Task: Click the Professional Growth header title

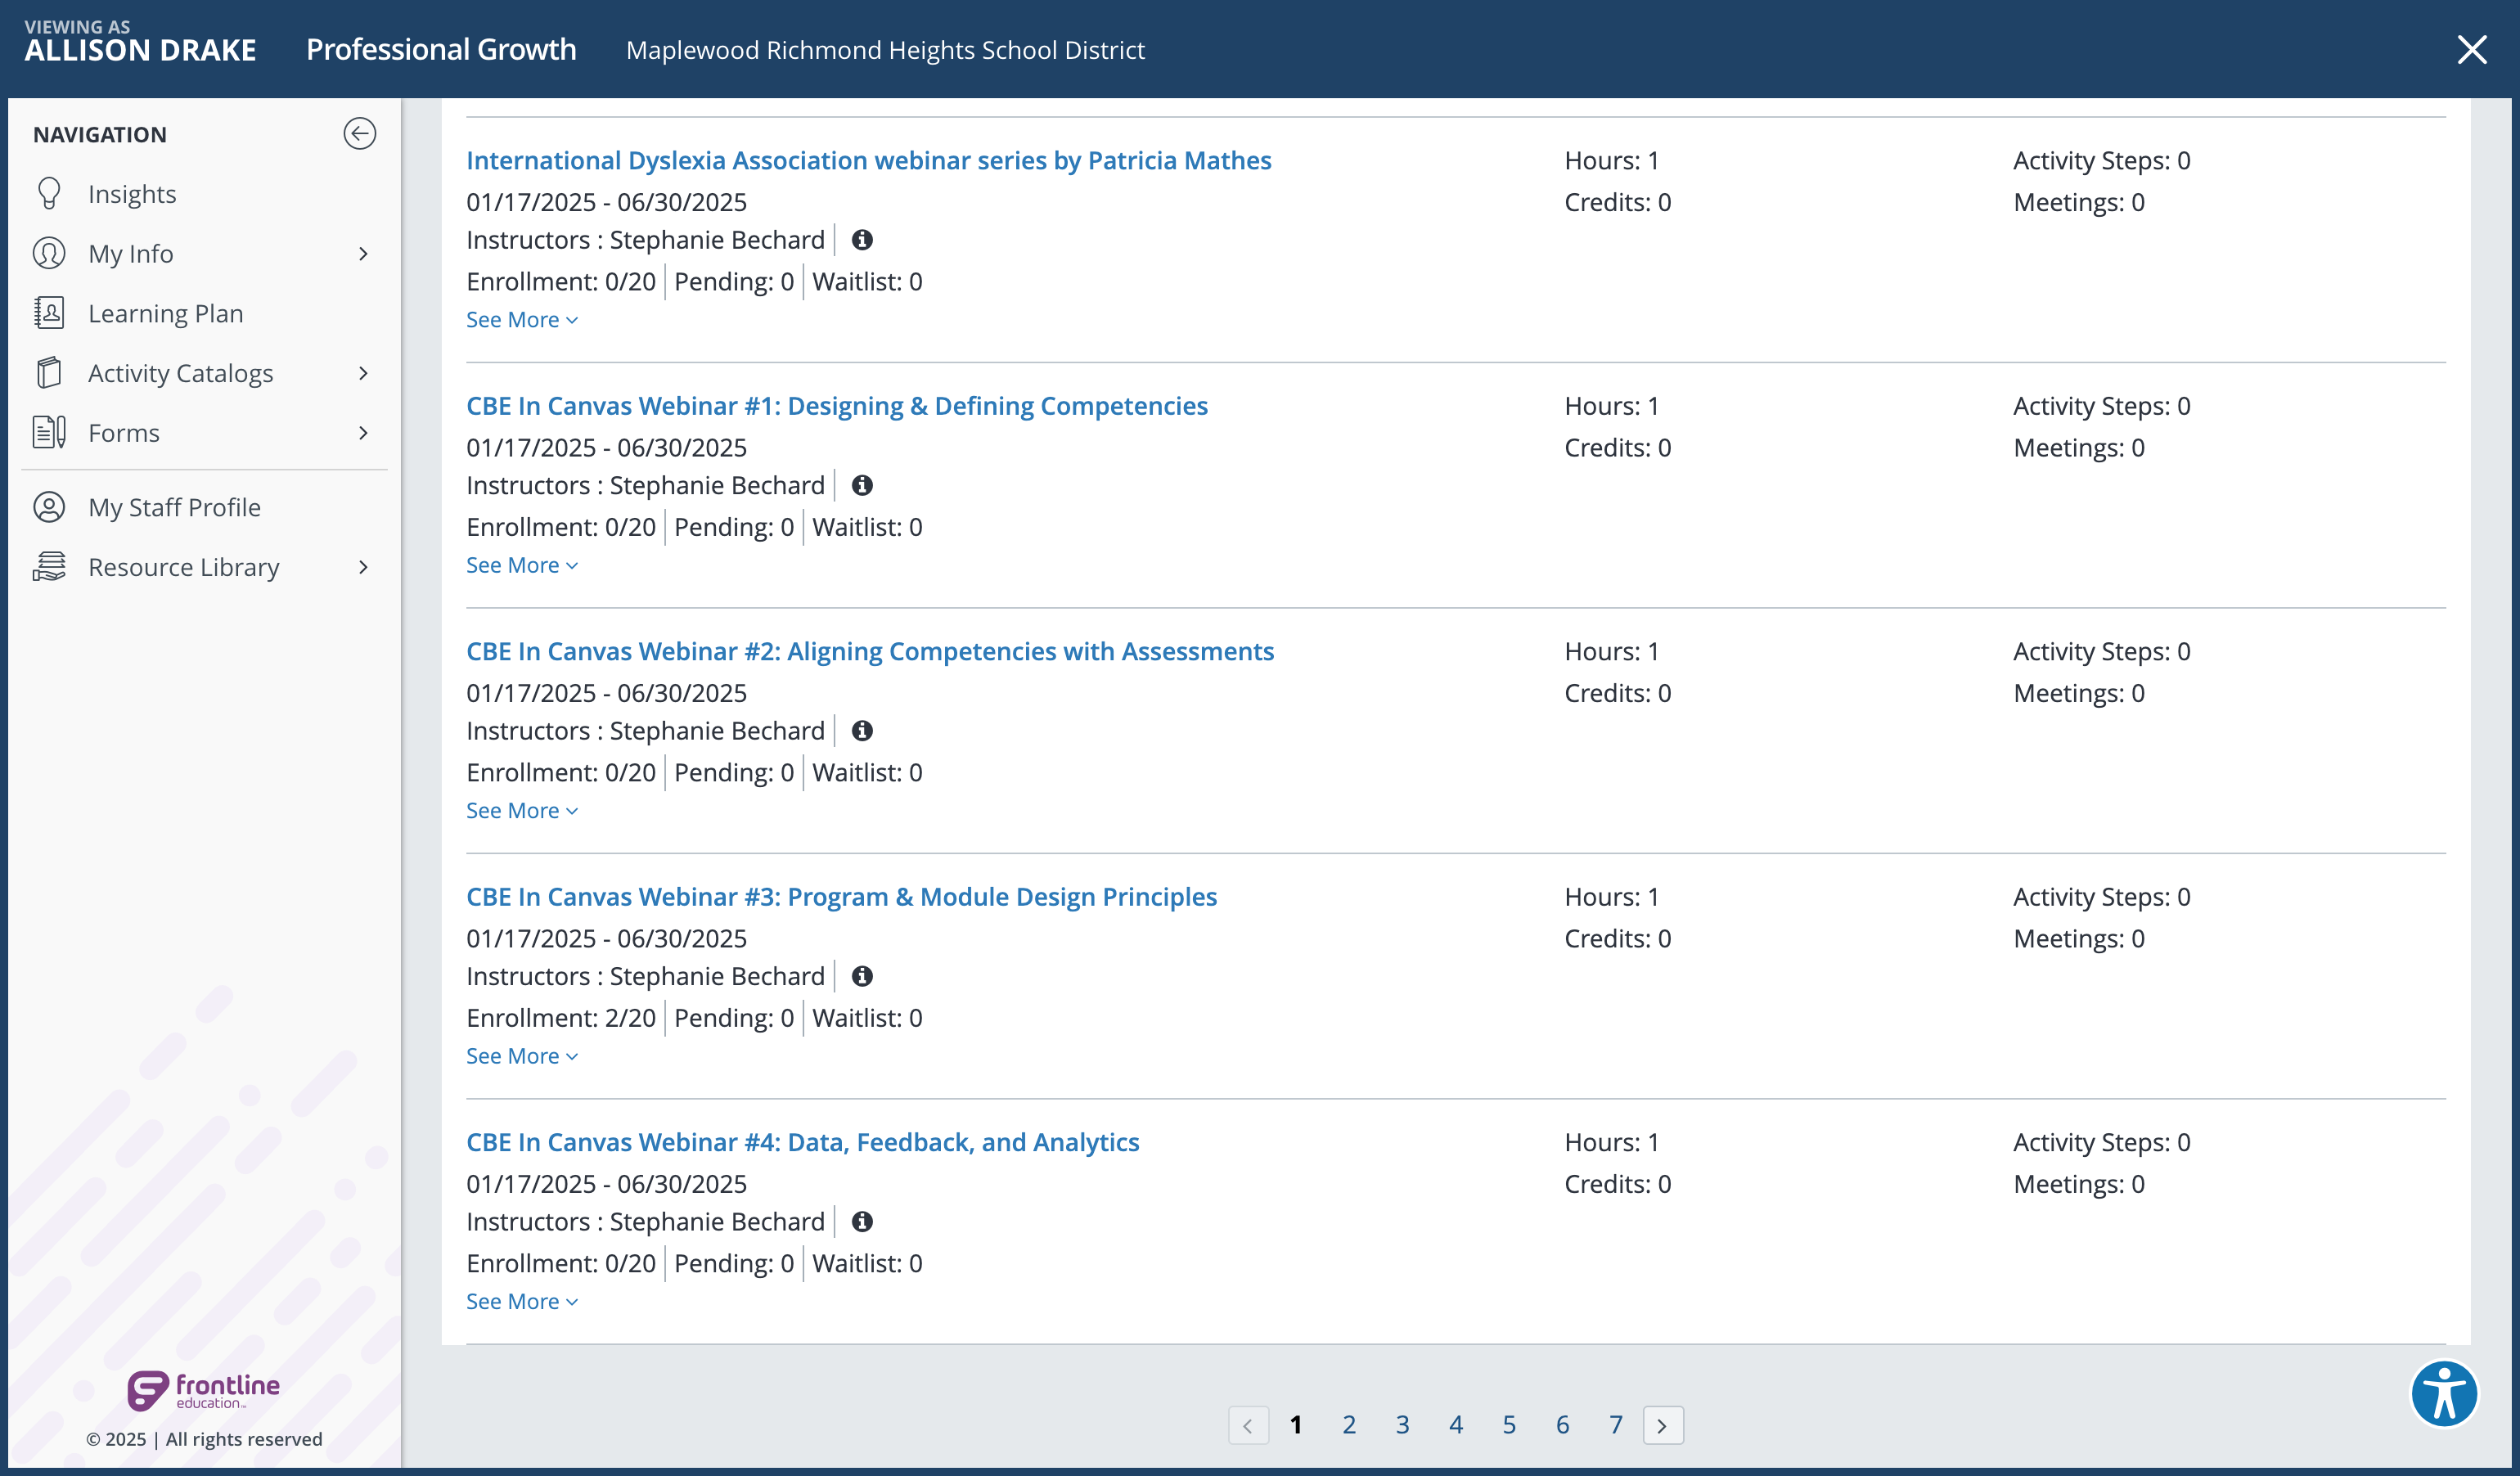Action: [x=441, y=49]
